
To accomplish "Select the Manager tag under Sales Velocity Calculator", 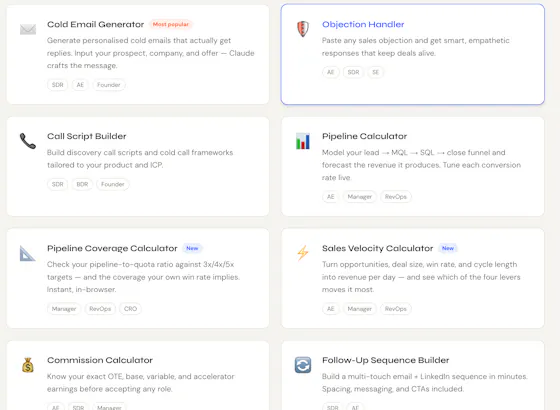I will click(360, 309).
